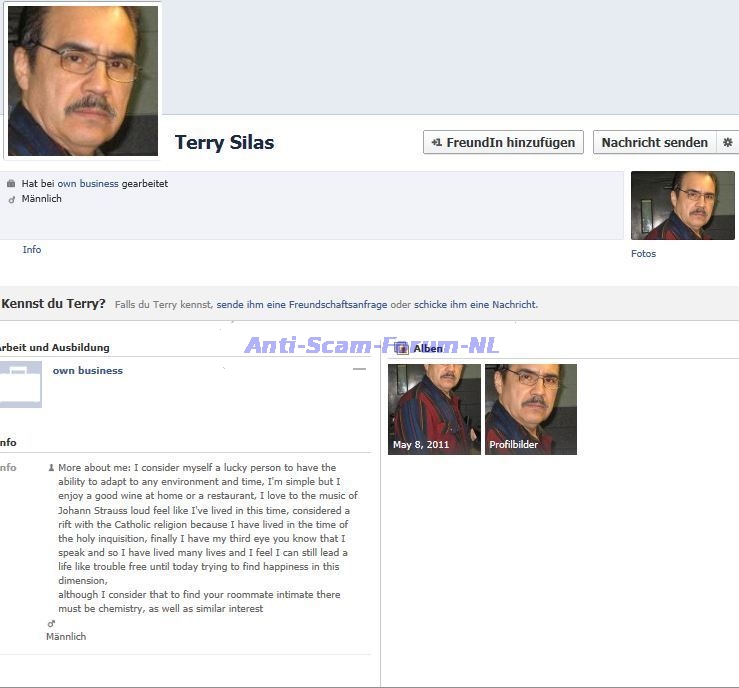Click the briefcase work icon
The height and width of the screenshot is (688, 739).
click(11, 184)
